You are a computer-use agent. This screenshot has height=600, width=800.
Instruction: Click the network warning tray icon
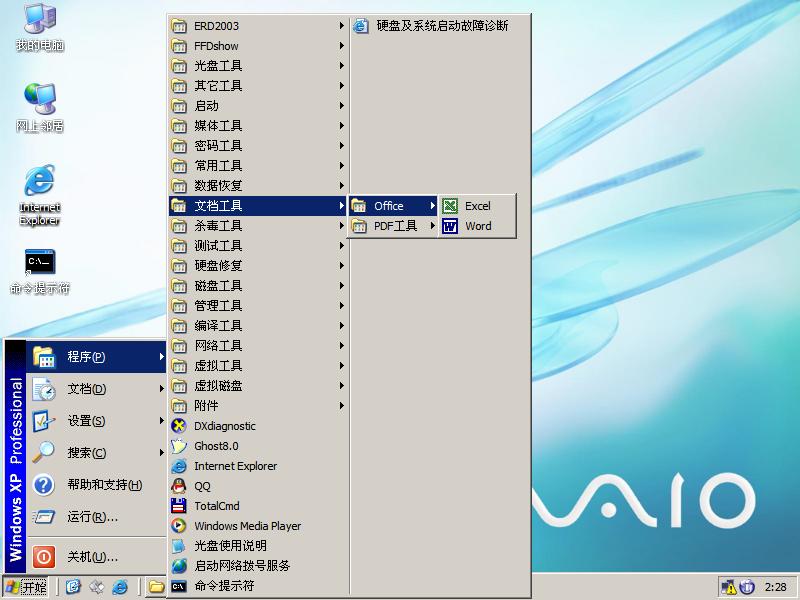pos(729,587)
